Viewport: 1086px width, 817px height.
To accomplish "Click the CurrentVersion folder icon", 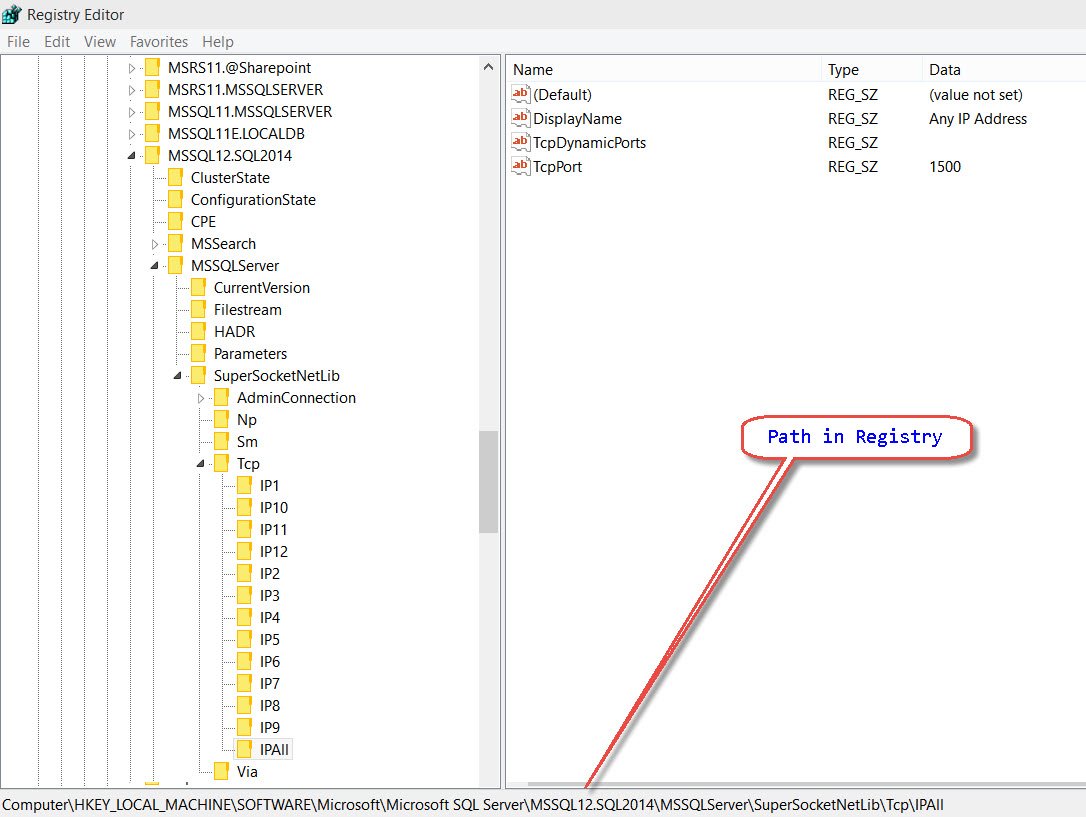I will click(x=199, y=287).
